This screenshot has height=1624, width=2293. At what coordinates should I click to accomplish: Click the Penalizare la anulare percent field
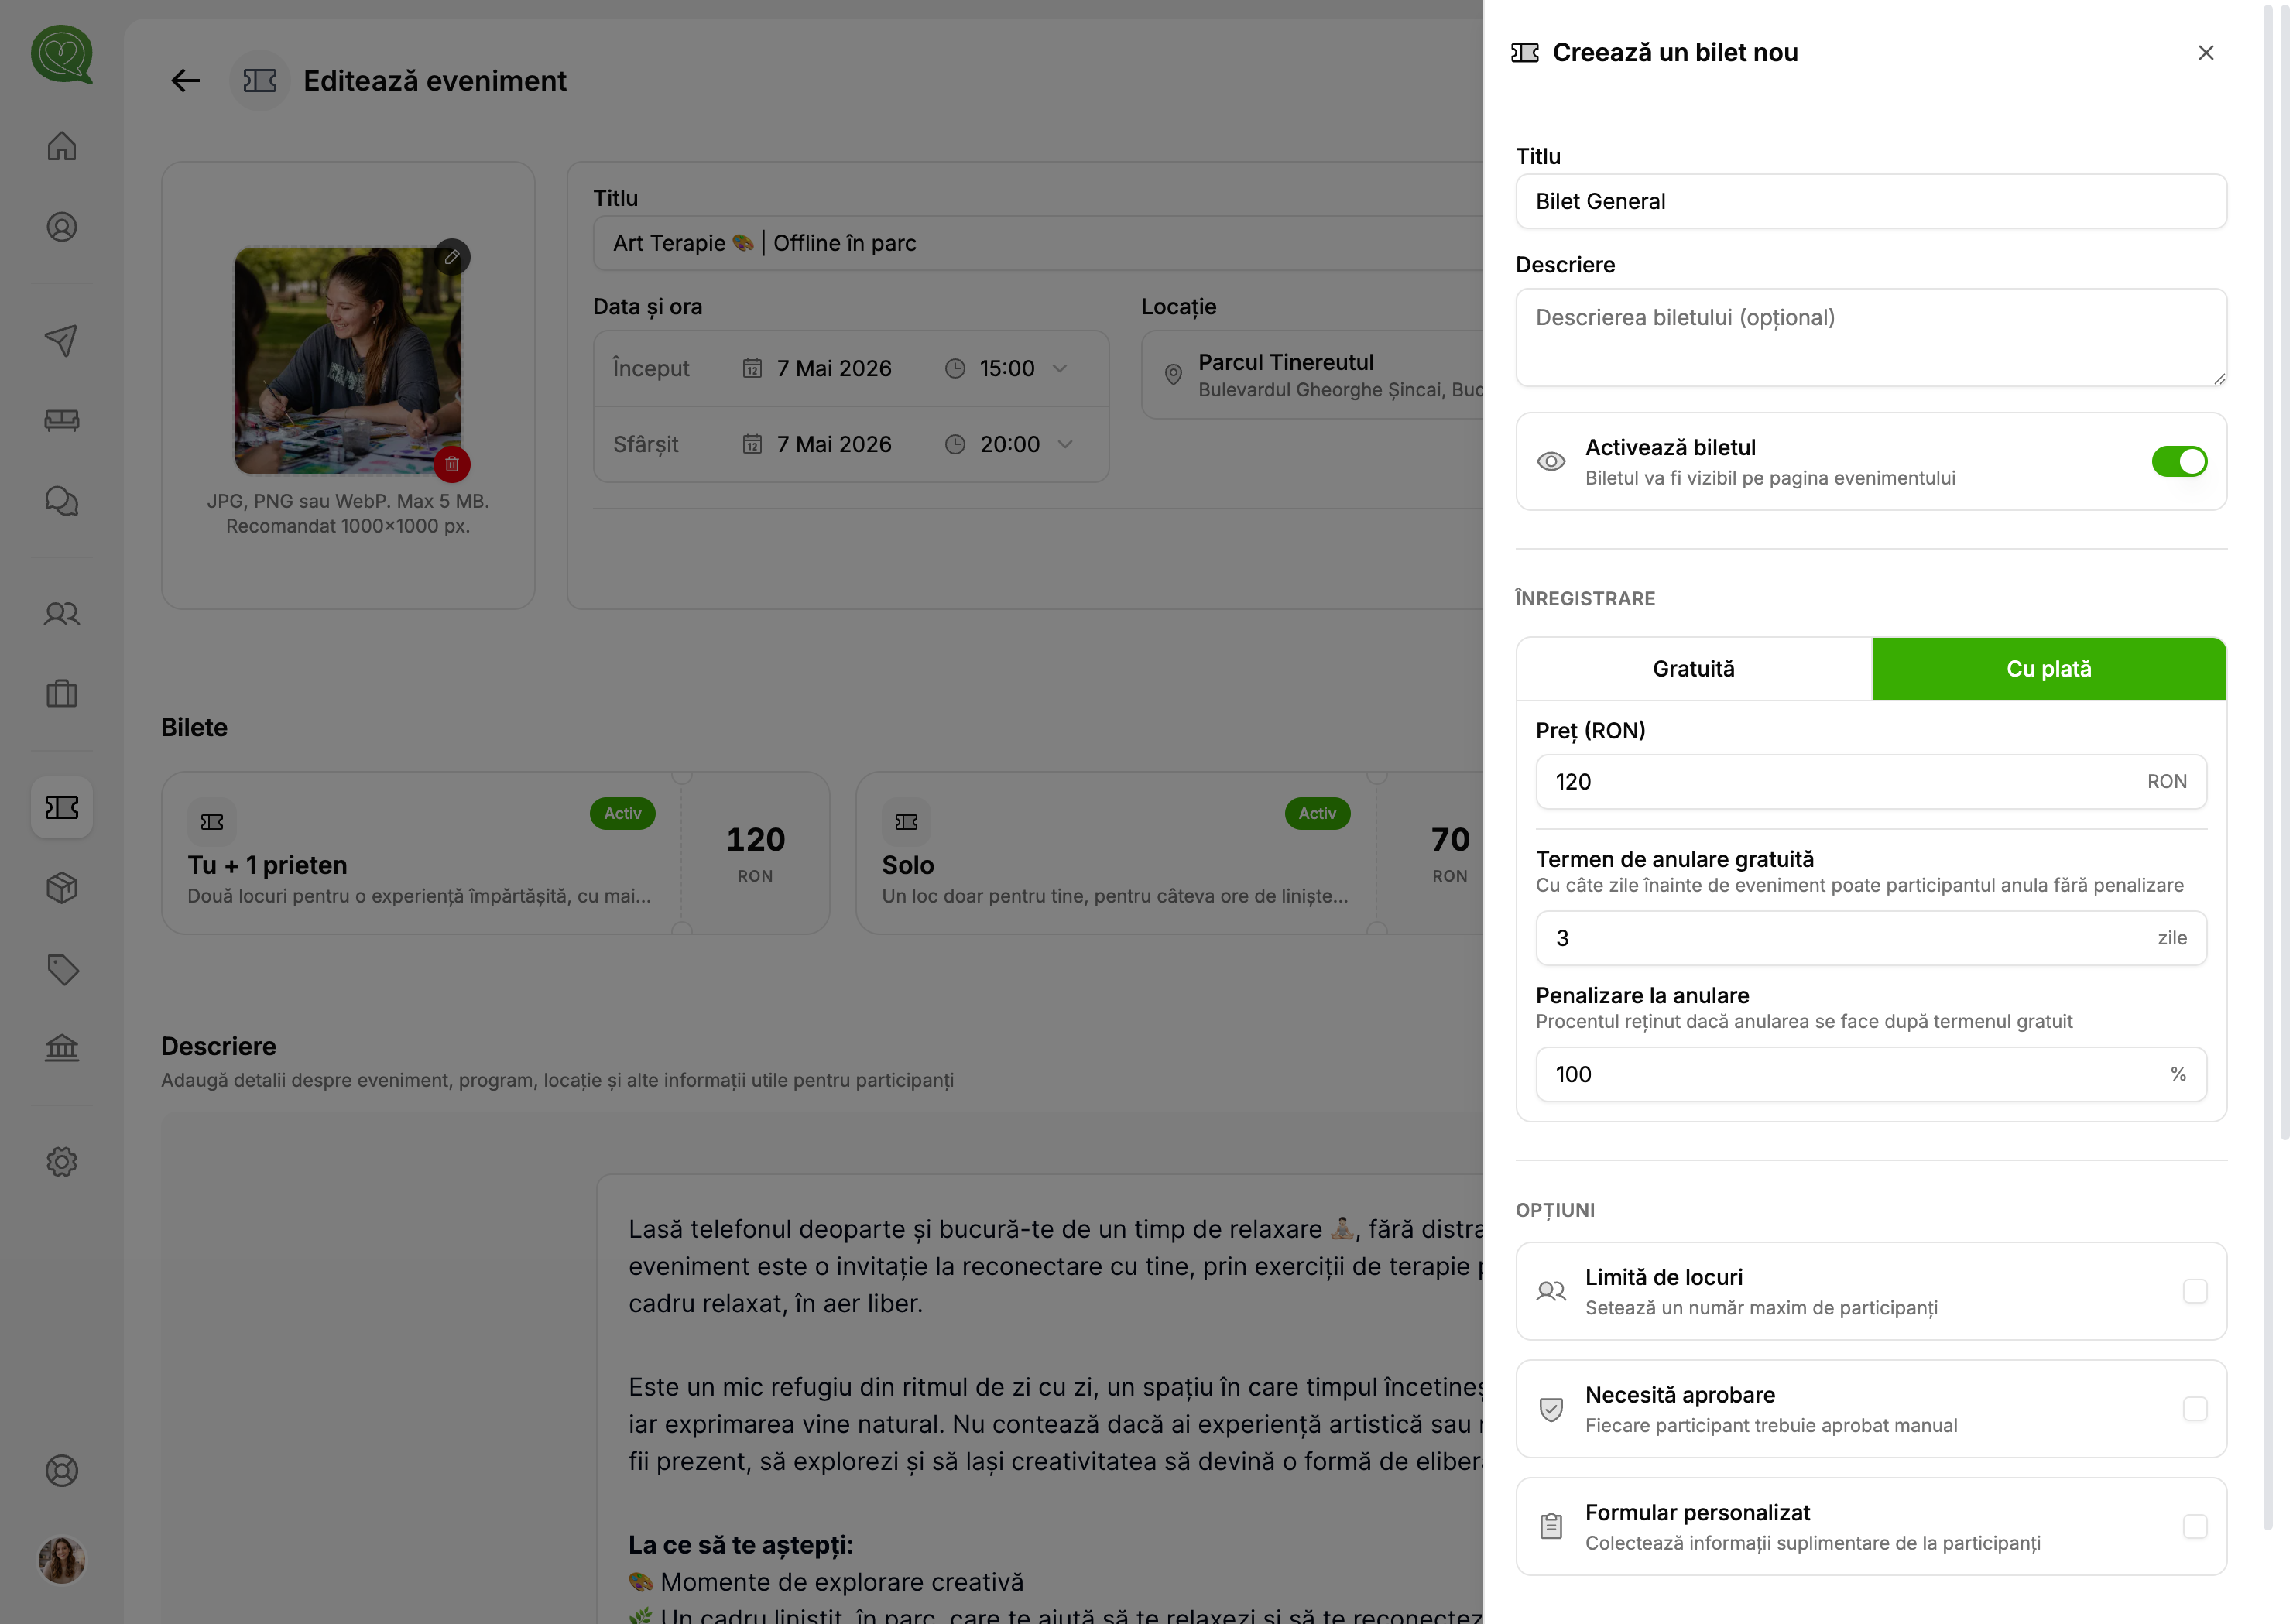pyautogui.click(x=1870, y=1074)
